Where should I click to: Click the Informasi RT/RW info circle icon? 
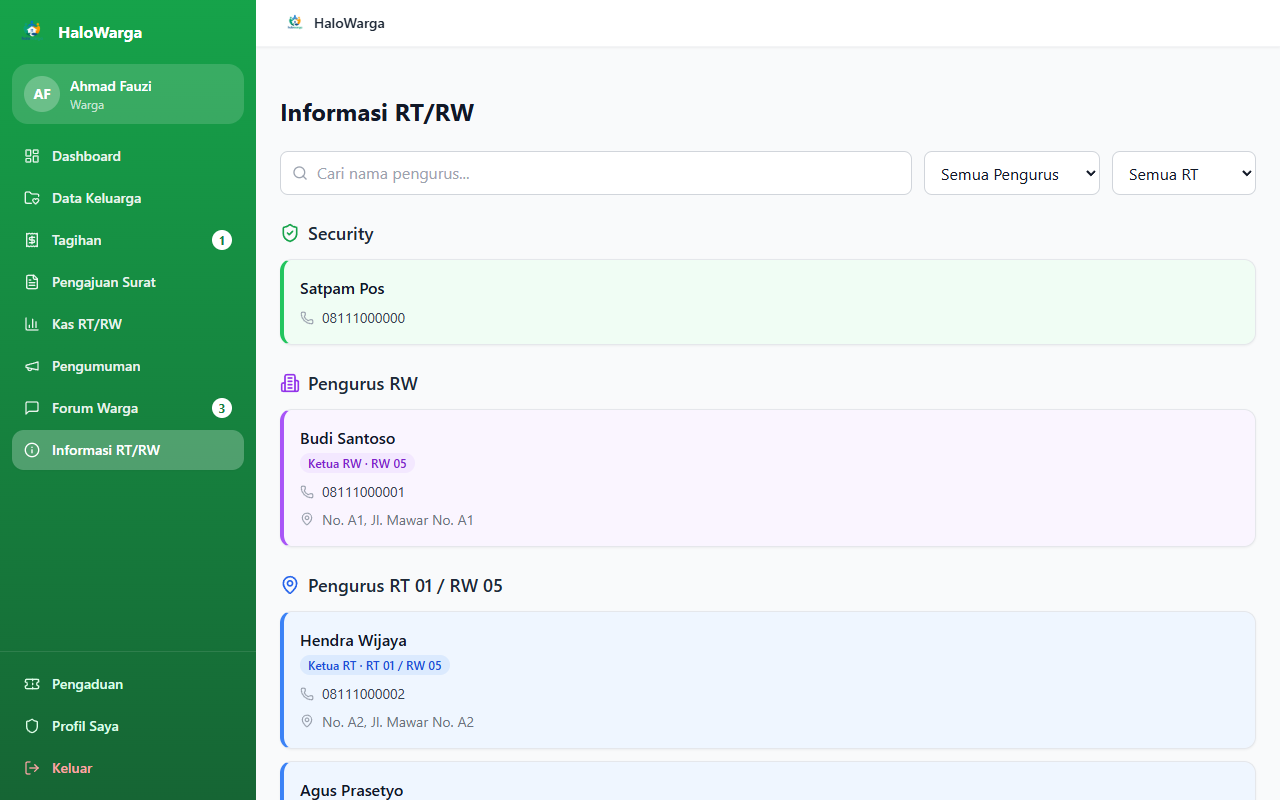pyautogui.click(x=32, y=450)
